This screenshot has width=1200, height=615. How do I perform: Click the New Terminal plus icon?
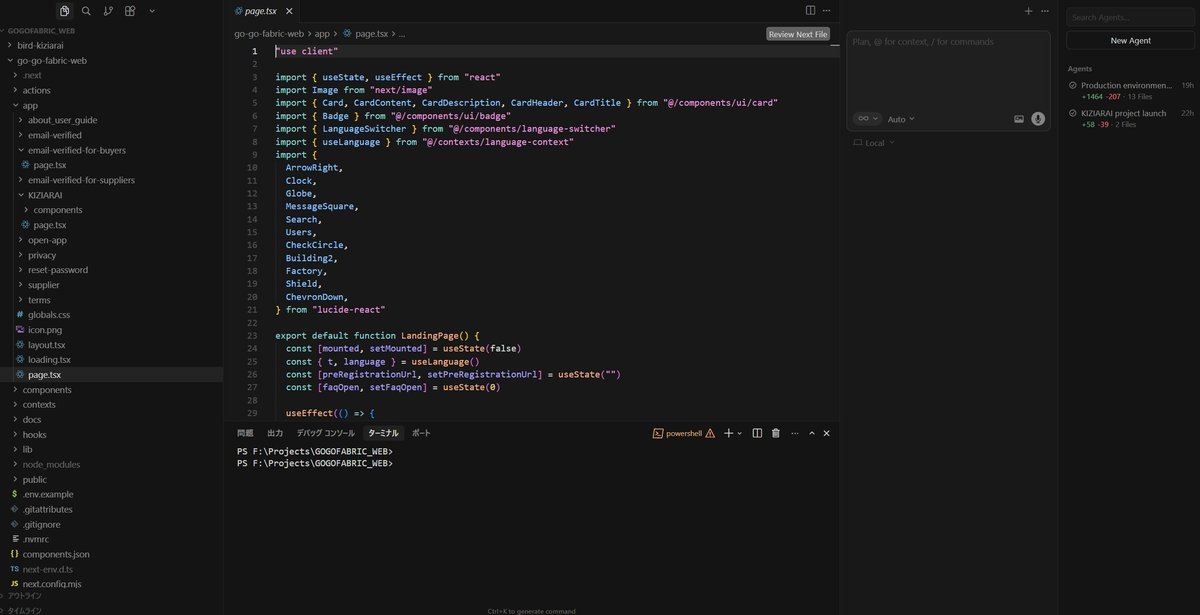click(729, 433)
